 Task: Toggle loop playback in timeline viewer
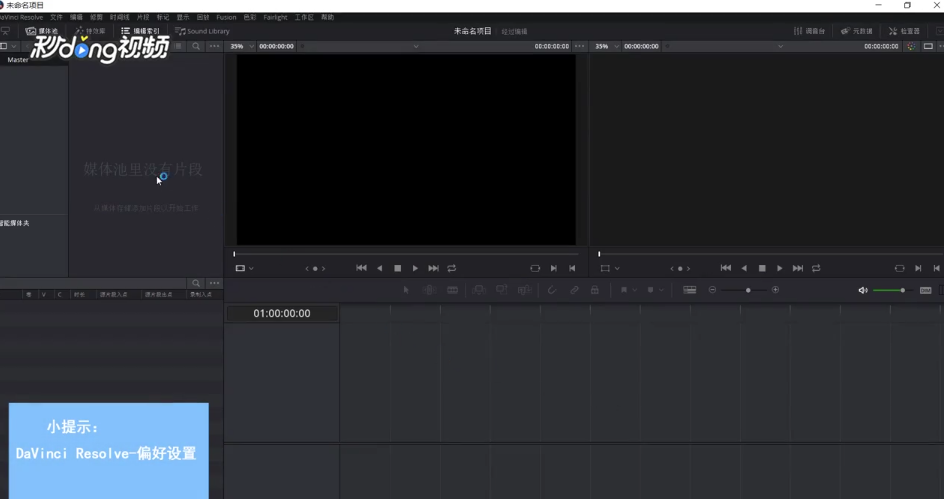[x=816, y=268]
